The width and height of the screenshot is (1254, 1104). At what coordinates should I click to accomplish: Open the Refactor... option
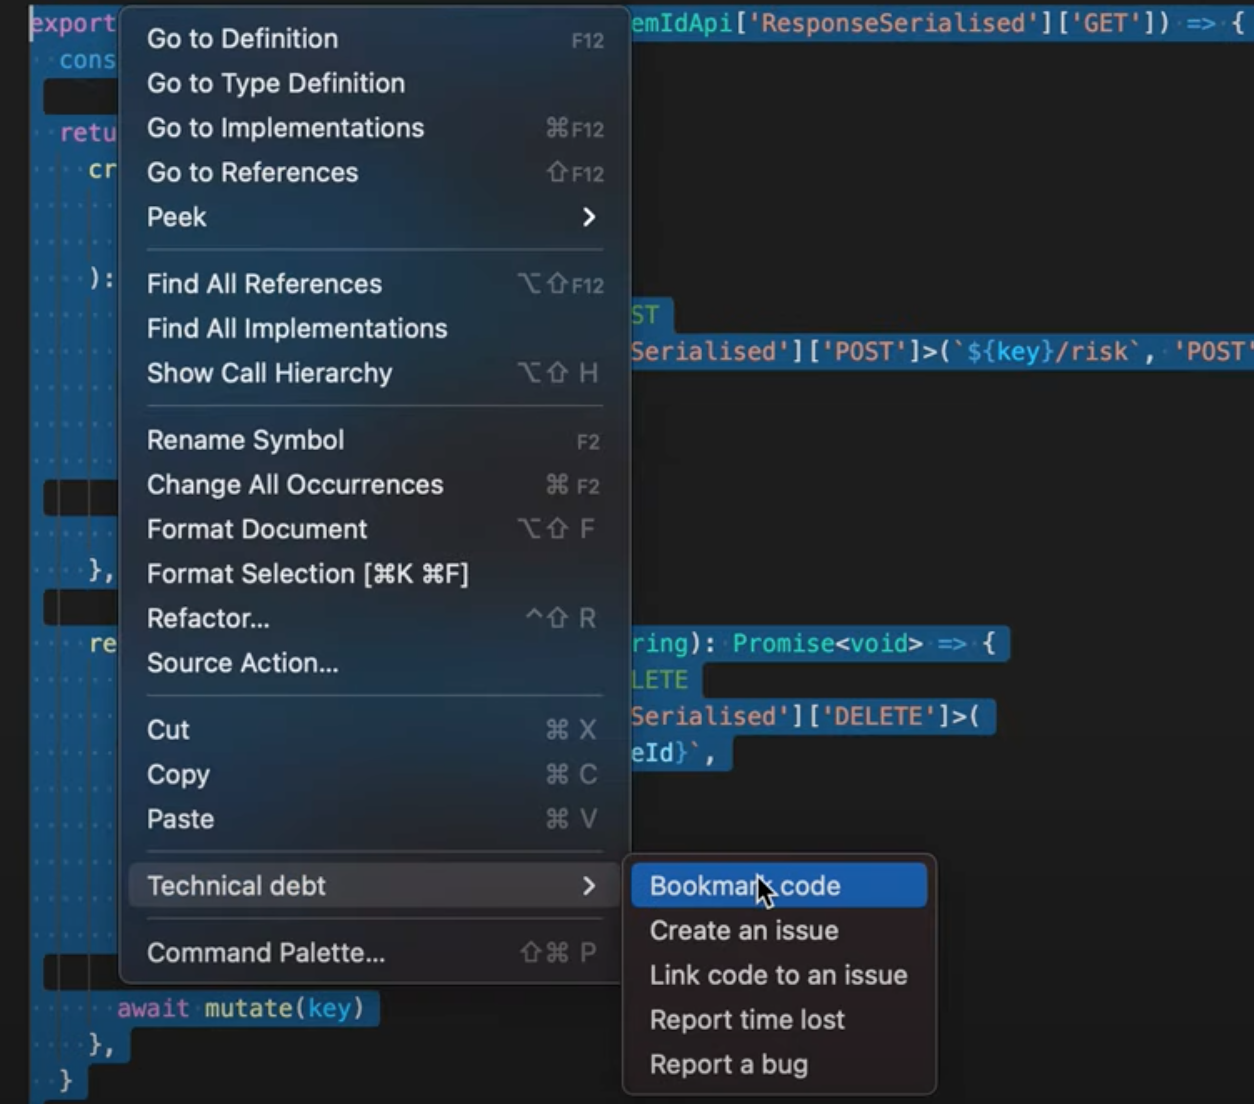point(374,618)
